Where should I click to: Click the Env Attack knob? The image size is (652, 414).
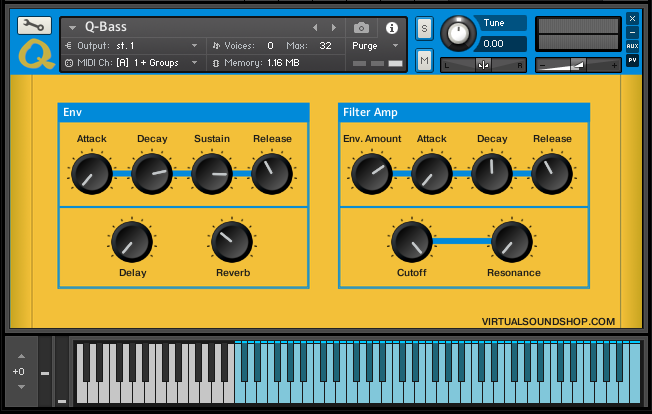point(91,174)
